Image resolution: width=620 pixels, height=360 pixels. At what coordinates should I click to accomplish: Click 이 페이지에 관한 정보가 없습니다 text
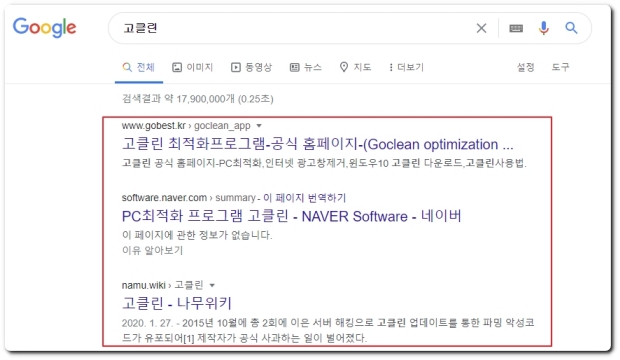[197, 235]
